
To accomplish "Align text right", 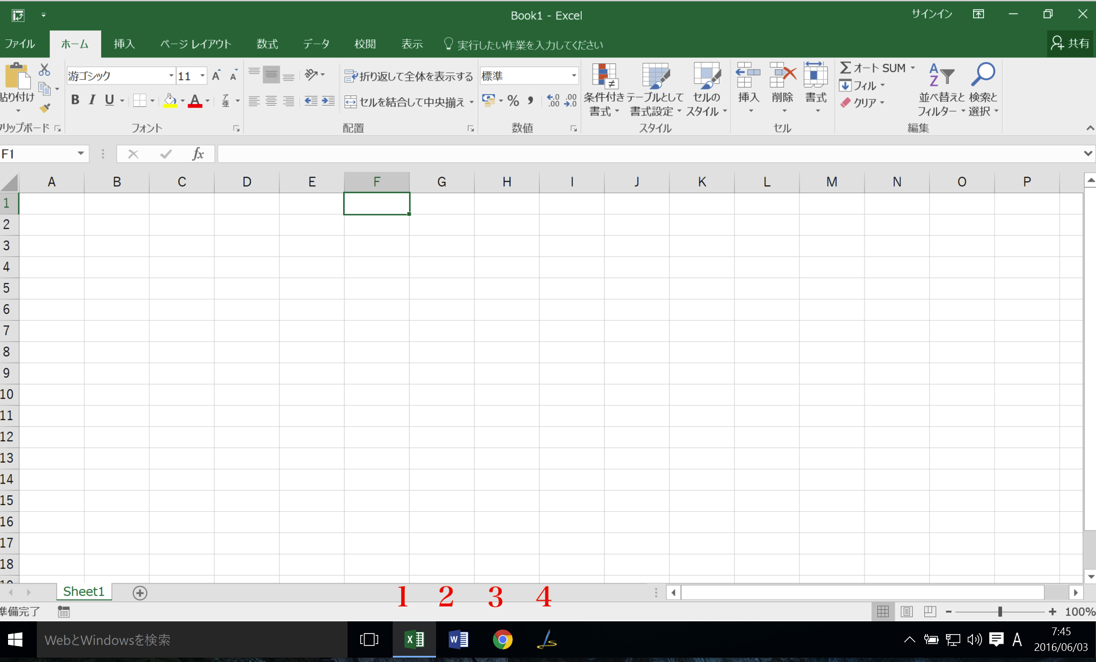I will (287, 101).
